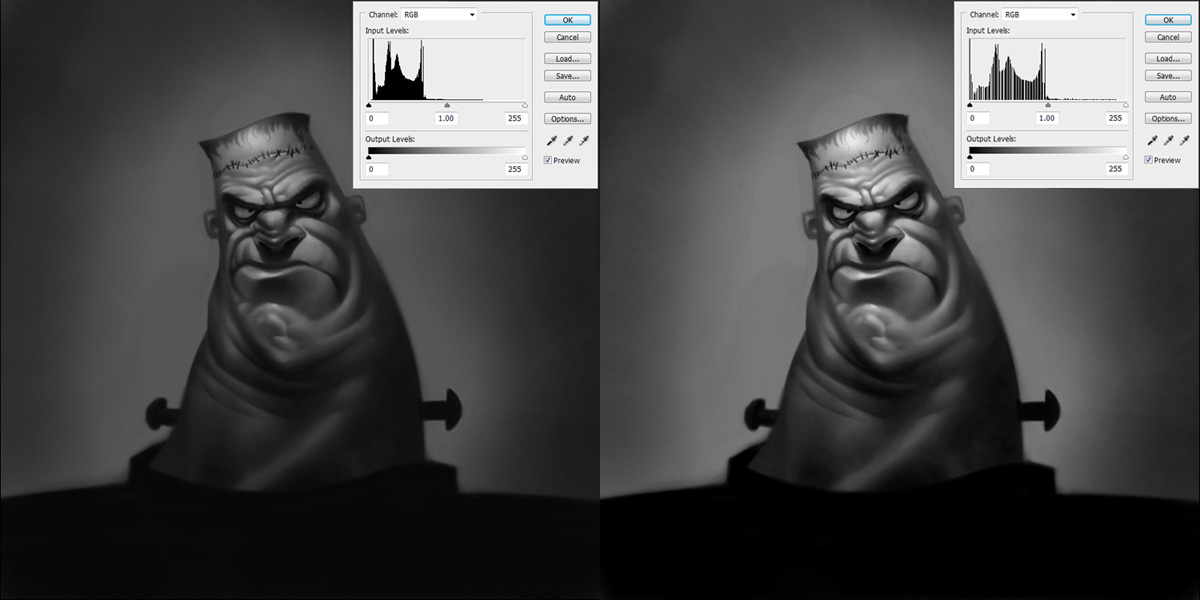Click Auto in the left Levels dialog
Image resolution: width=1200 pixels, height=600 pixels.
coord(568,97)
